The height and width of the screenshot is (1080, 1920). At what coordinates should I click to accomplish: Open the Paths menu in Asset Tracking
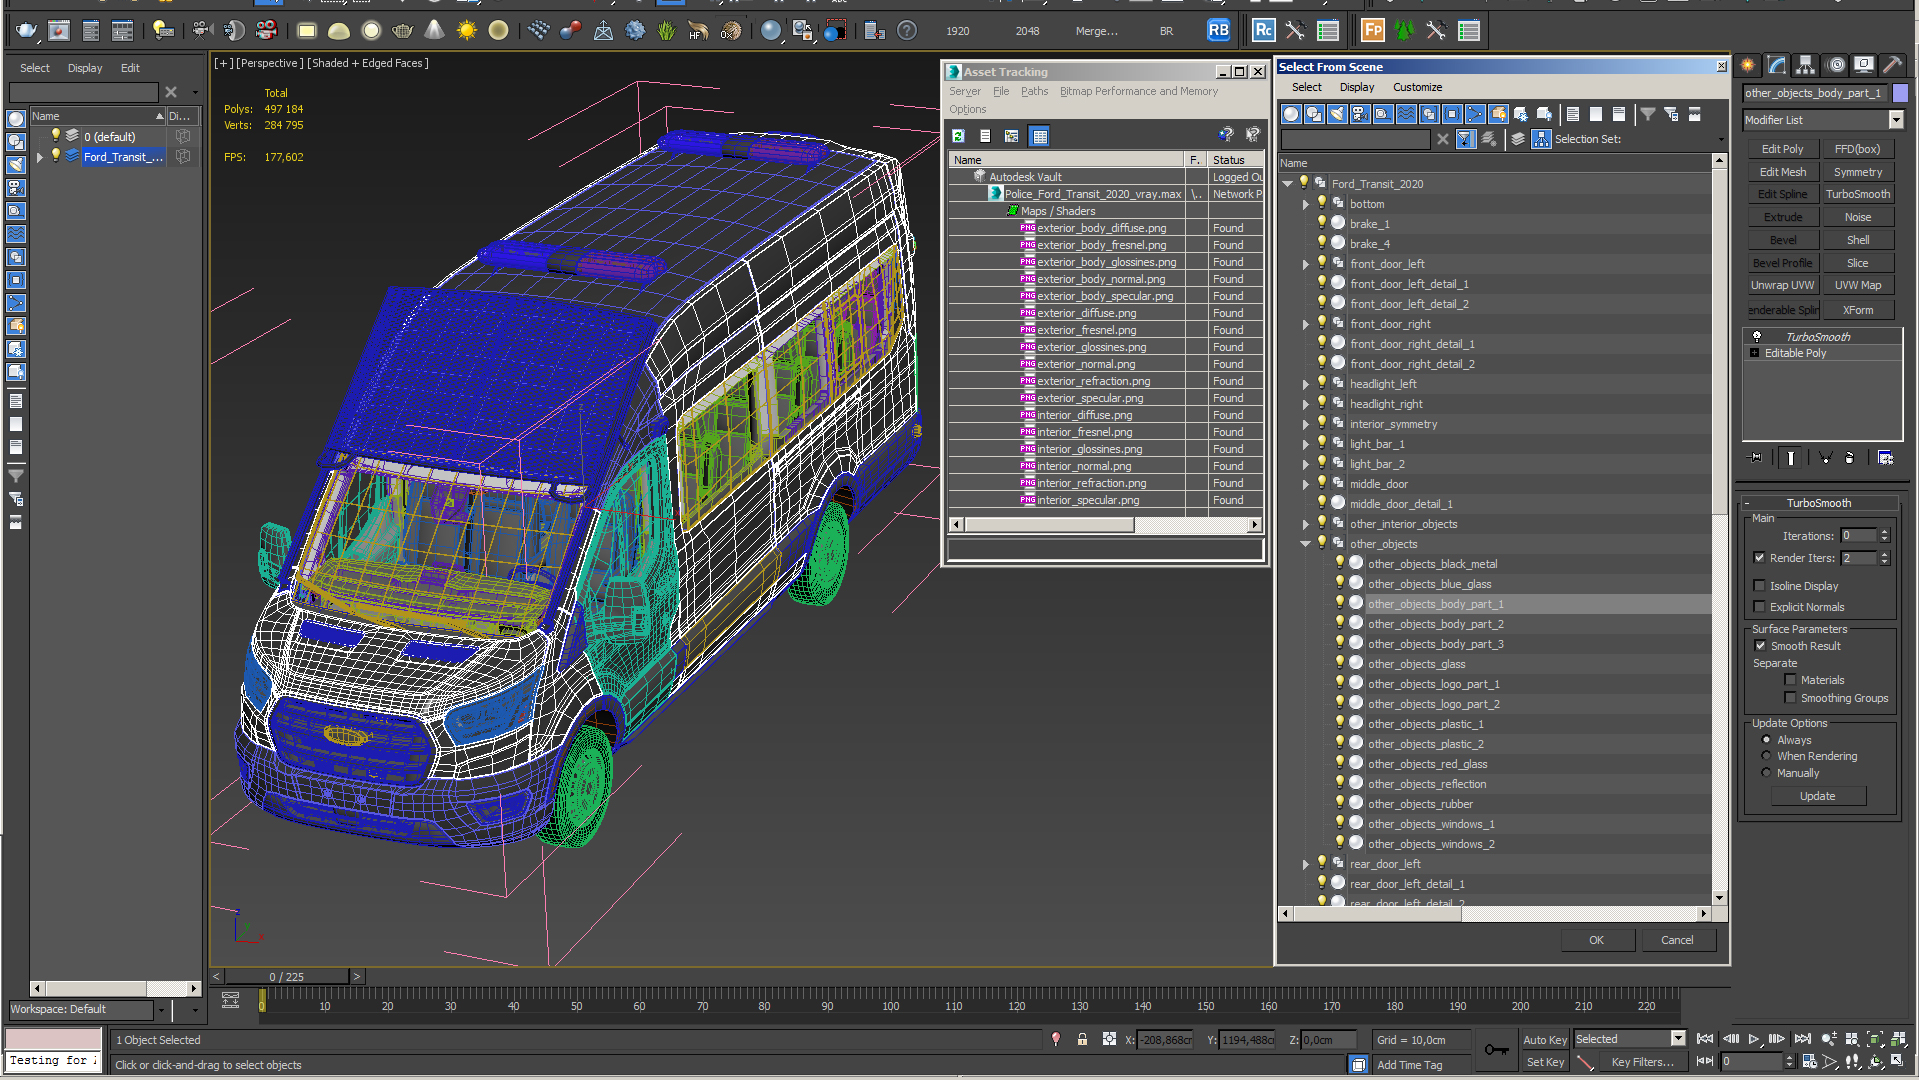coord(1034,91)
